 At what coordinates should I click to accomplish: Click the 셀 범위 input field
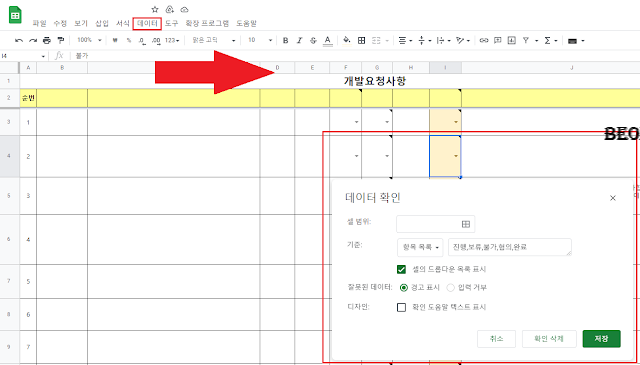click(x=436, y=224)
